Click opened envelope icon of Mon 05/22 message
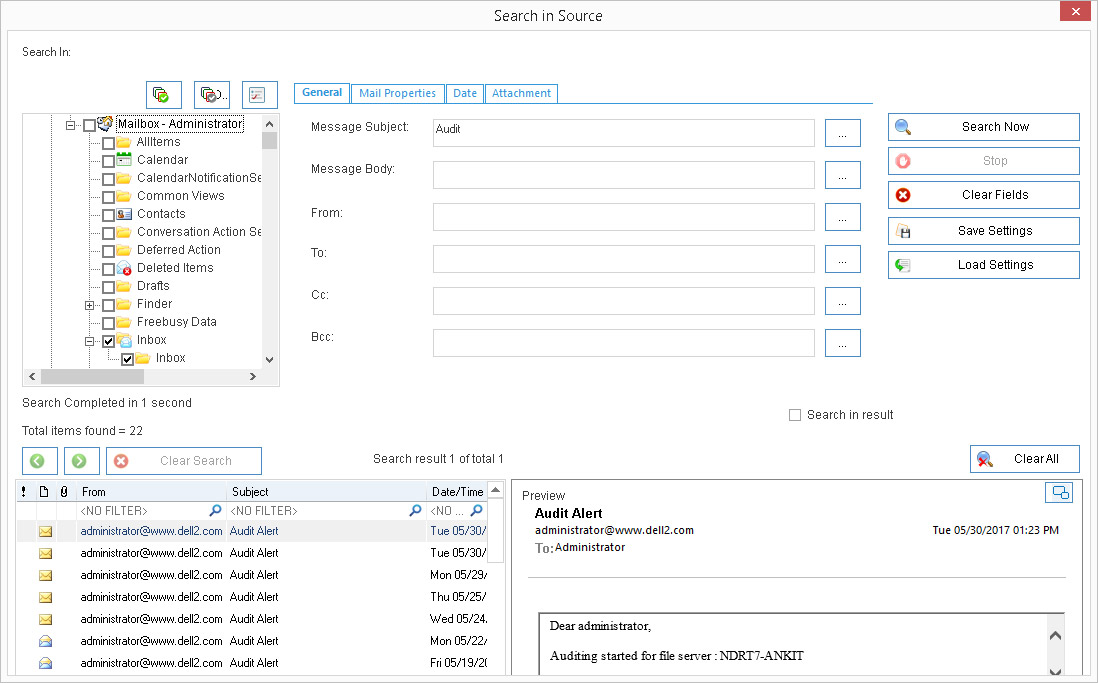 coord(46,641)
